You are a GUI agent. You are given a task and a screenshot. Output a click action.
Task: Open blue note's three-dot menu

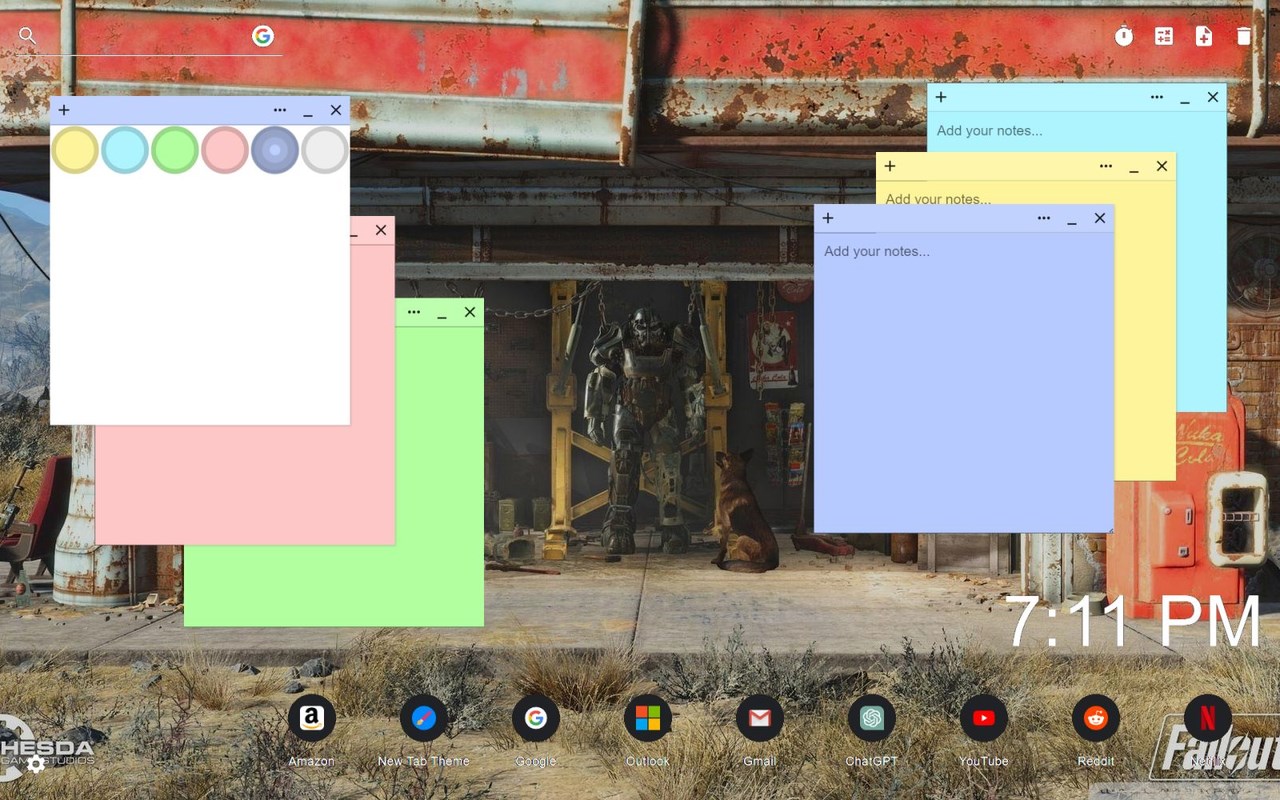[x=1044, y=218]
